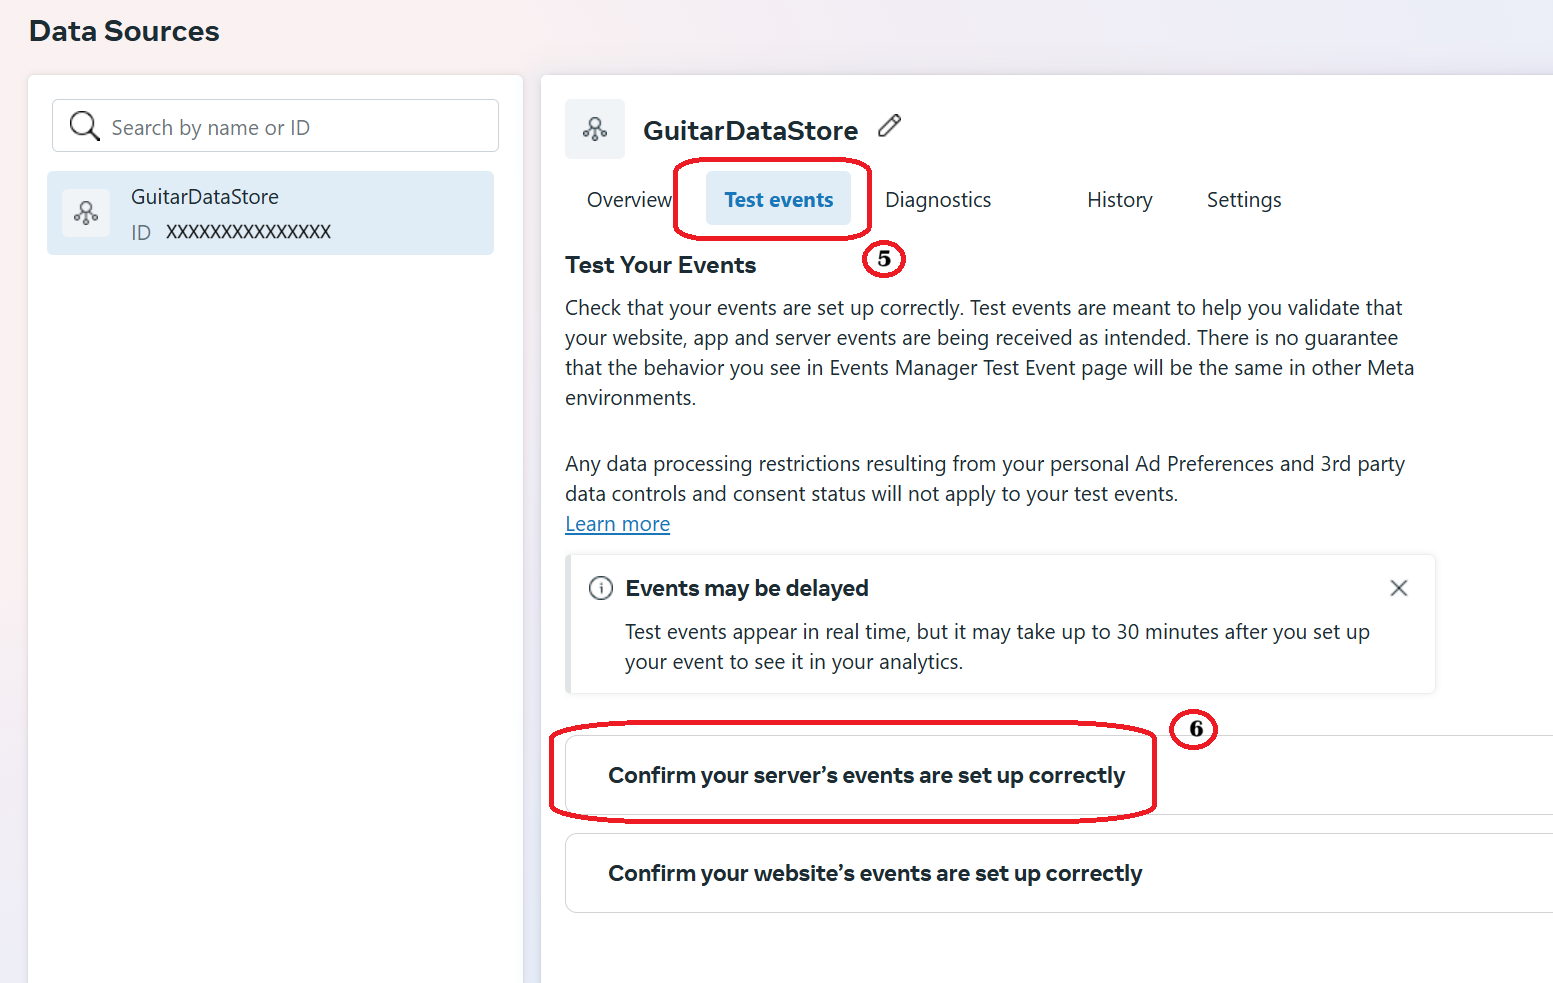
Task: Click the GuitarDataStore title heading
Action: pos(750,131)
